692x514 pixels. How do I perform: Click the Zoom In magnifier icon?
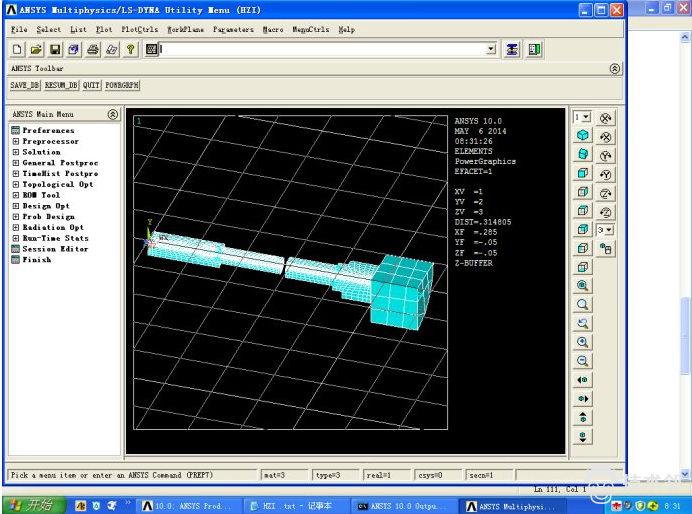tap(582, 342)
